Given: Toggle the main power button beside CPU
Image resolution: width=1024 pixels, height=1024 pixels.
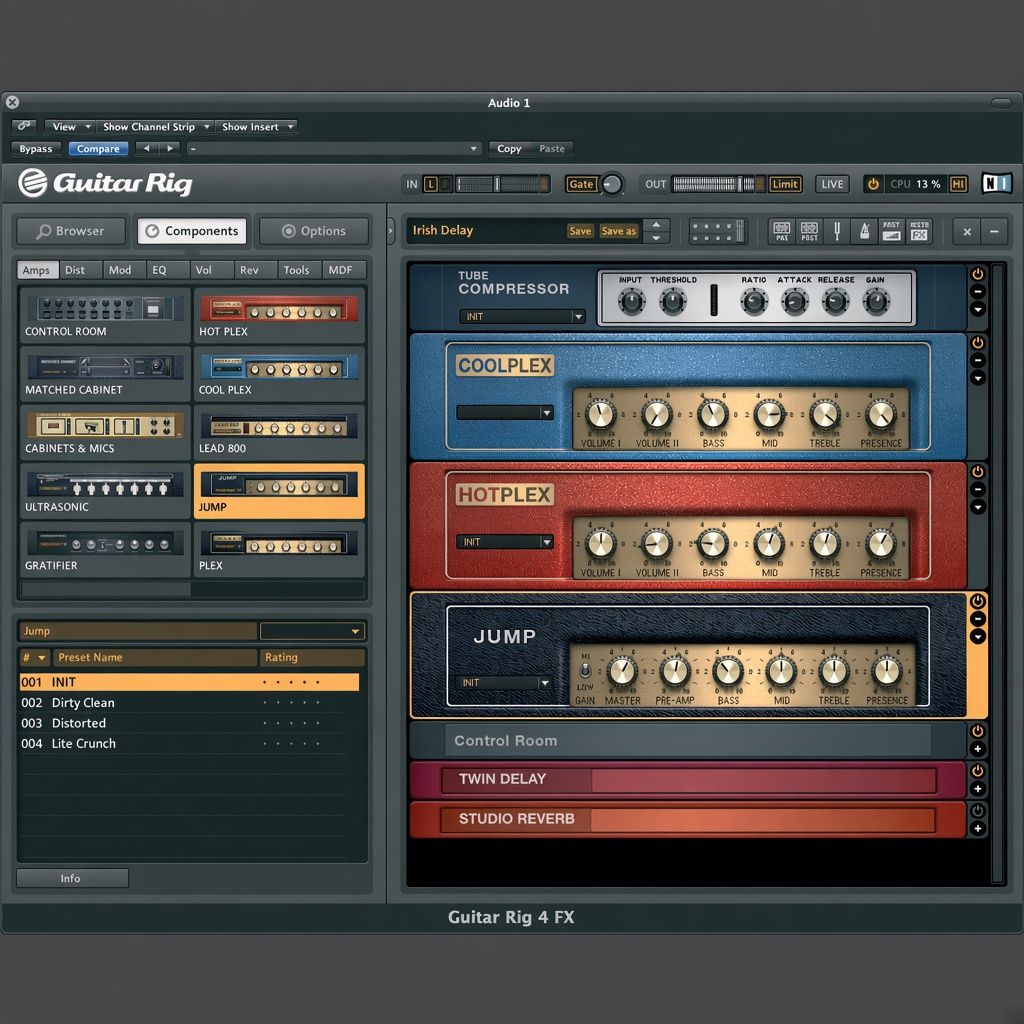Looking at the screenshot, I should click(x=872, y=184).
